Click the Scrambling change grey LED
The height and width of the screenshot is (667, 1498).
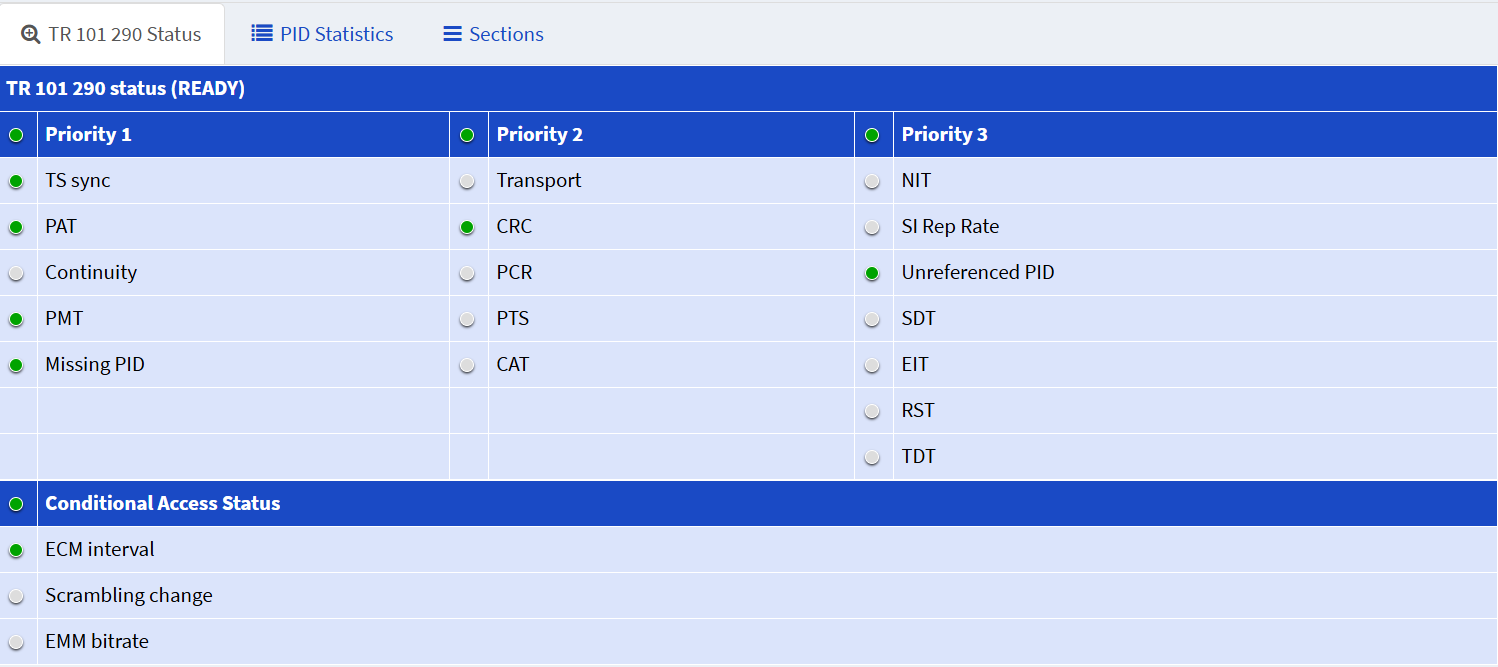pyautogui.click(x=16, y=597)
